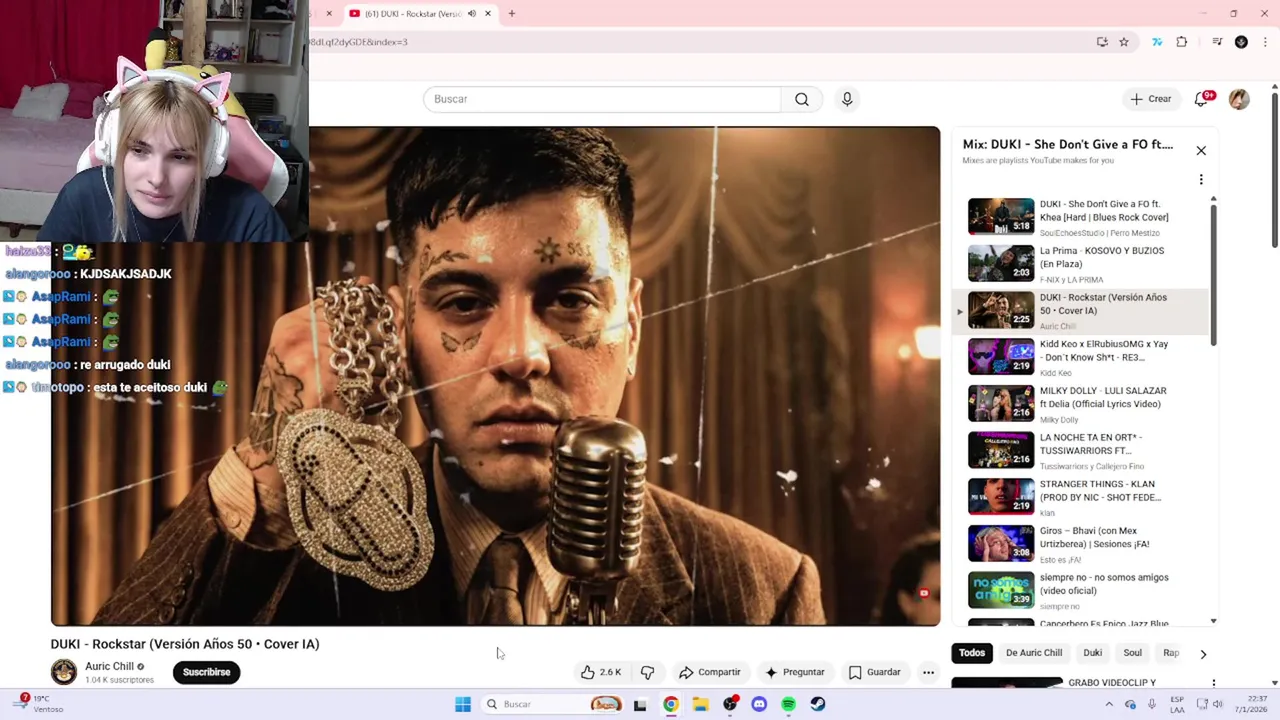Screen dimensions: 1280x720
Task: Select the Duki filter chip
Action: click(1092, 653)
